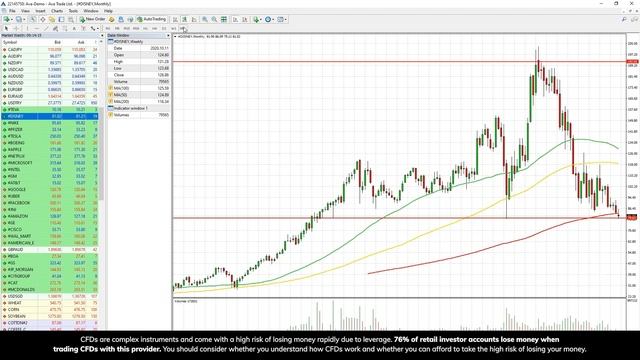Toggle the Navigator panel icon
This screenshot has height=360, width=640.
(x=52, y=19)
